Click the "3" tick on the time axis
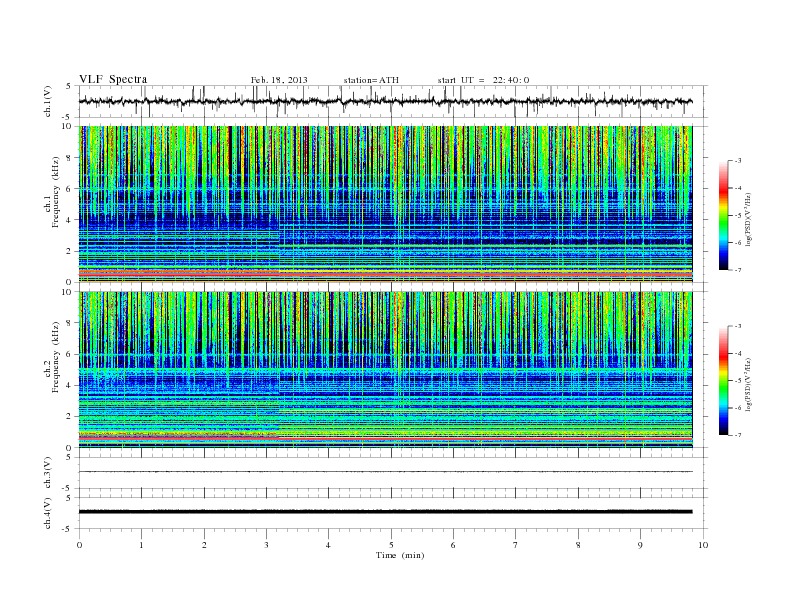Screen dimensions: 792x612 [x=266, y=545]
